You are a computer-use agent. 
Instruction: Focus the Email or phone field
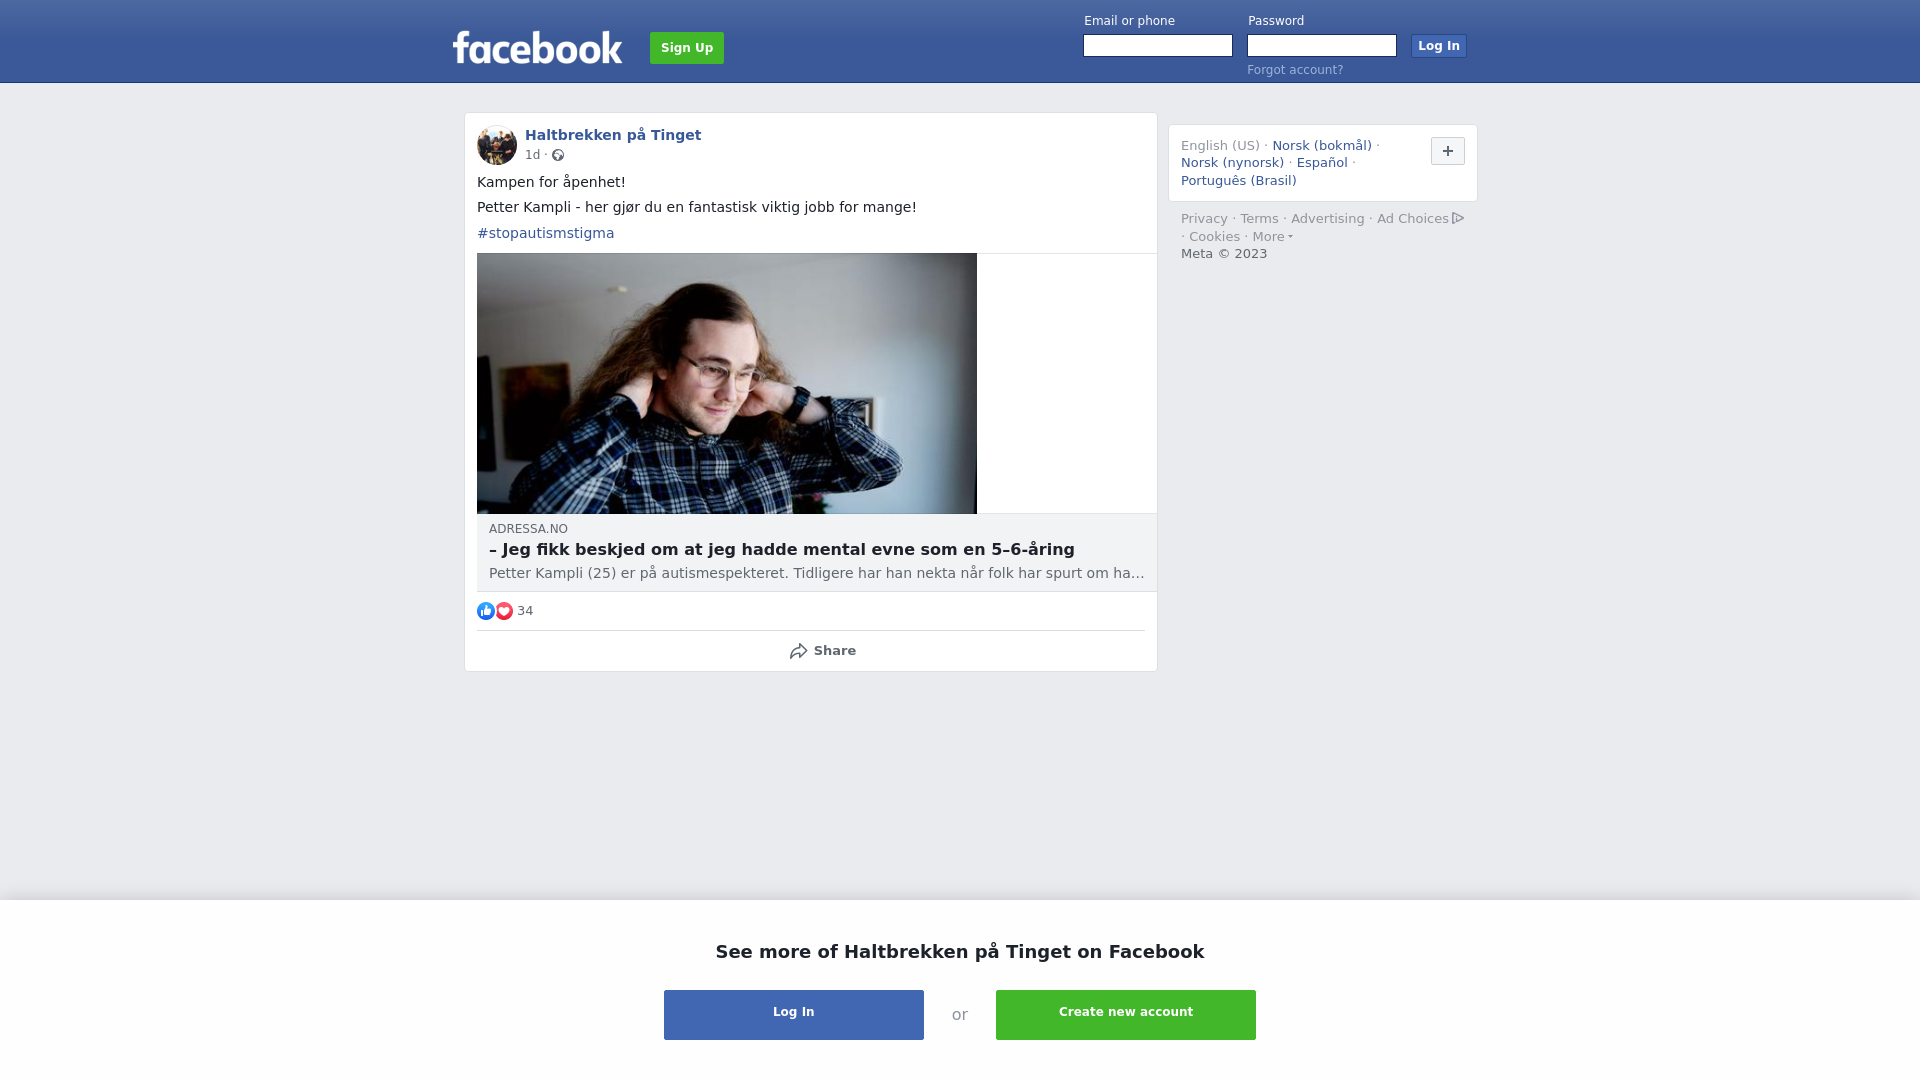click(1158, 46)
